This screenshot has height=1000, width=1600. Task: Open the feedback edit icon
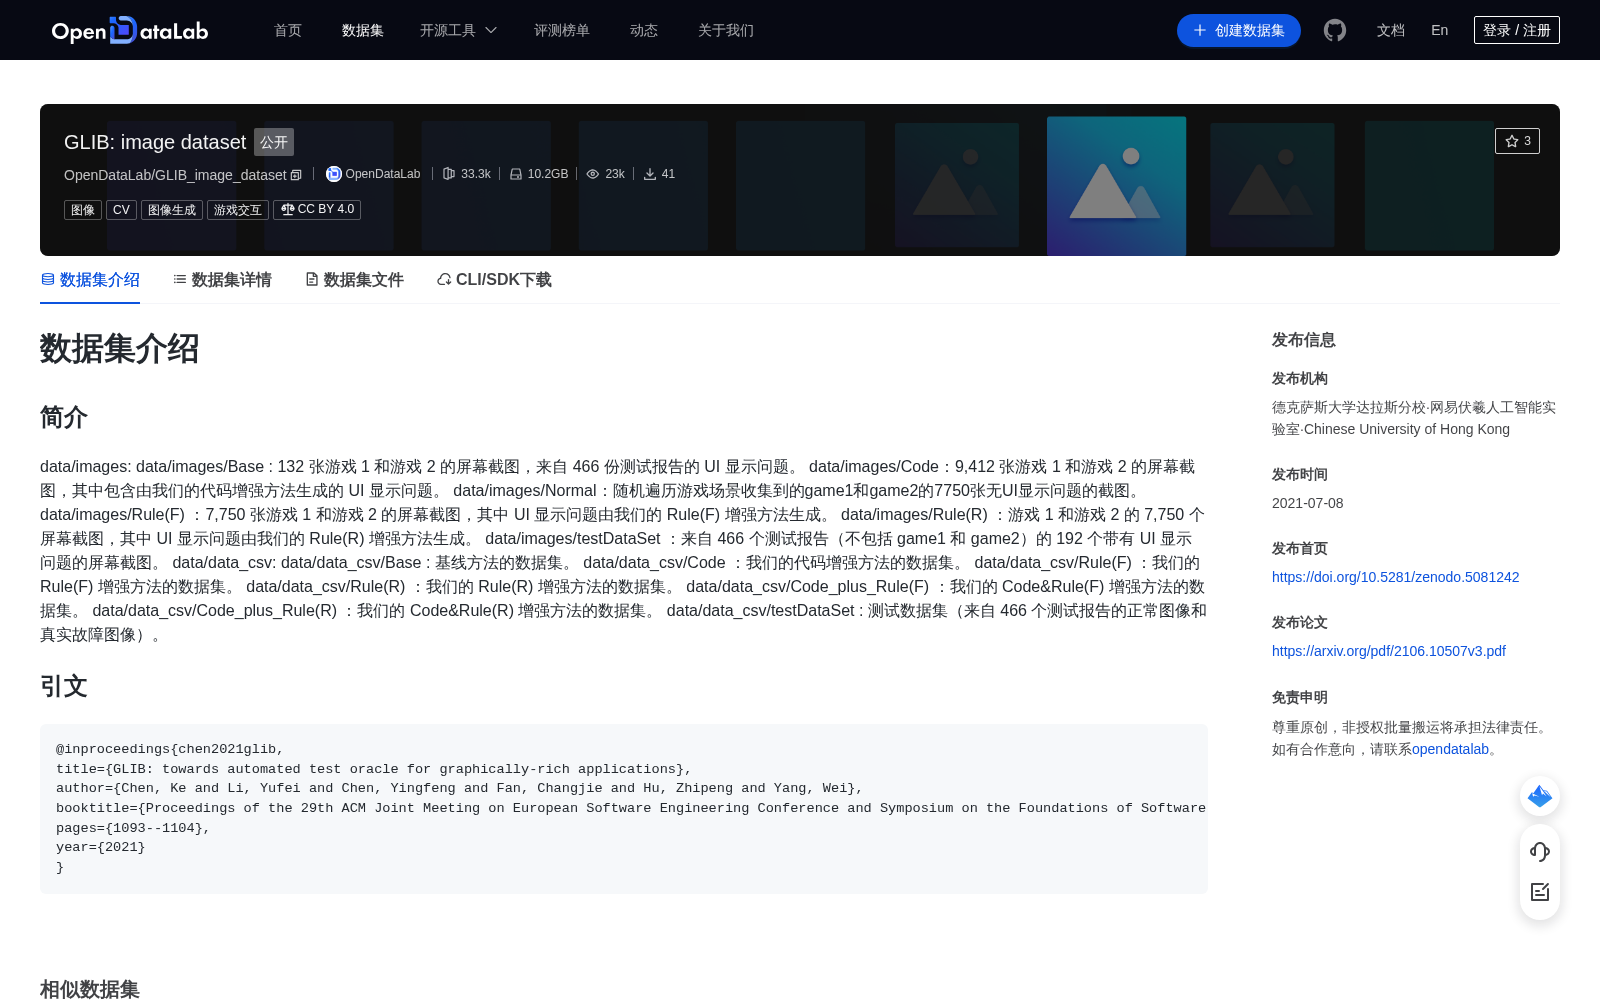click(1540, 892)
